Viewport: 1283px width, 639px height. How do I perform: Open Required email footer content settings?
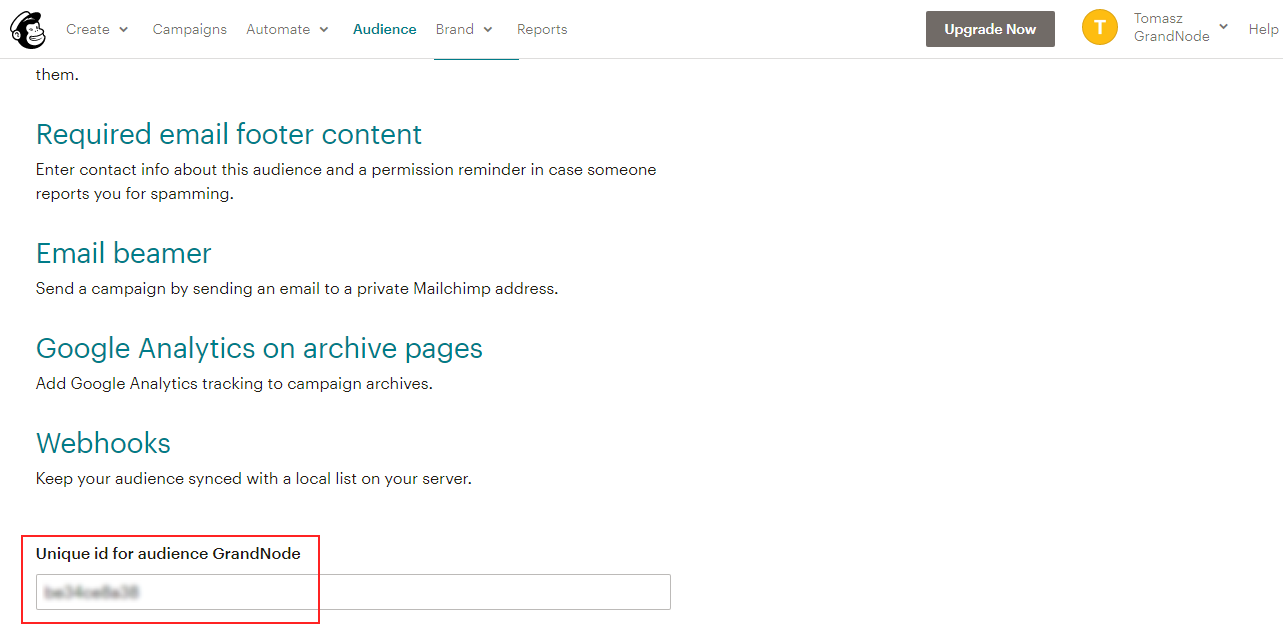point(229,134)
